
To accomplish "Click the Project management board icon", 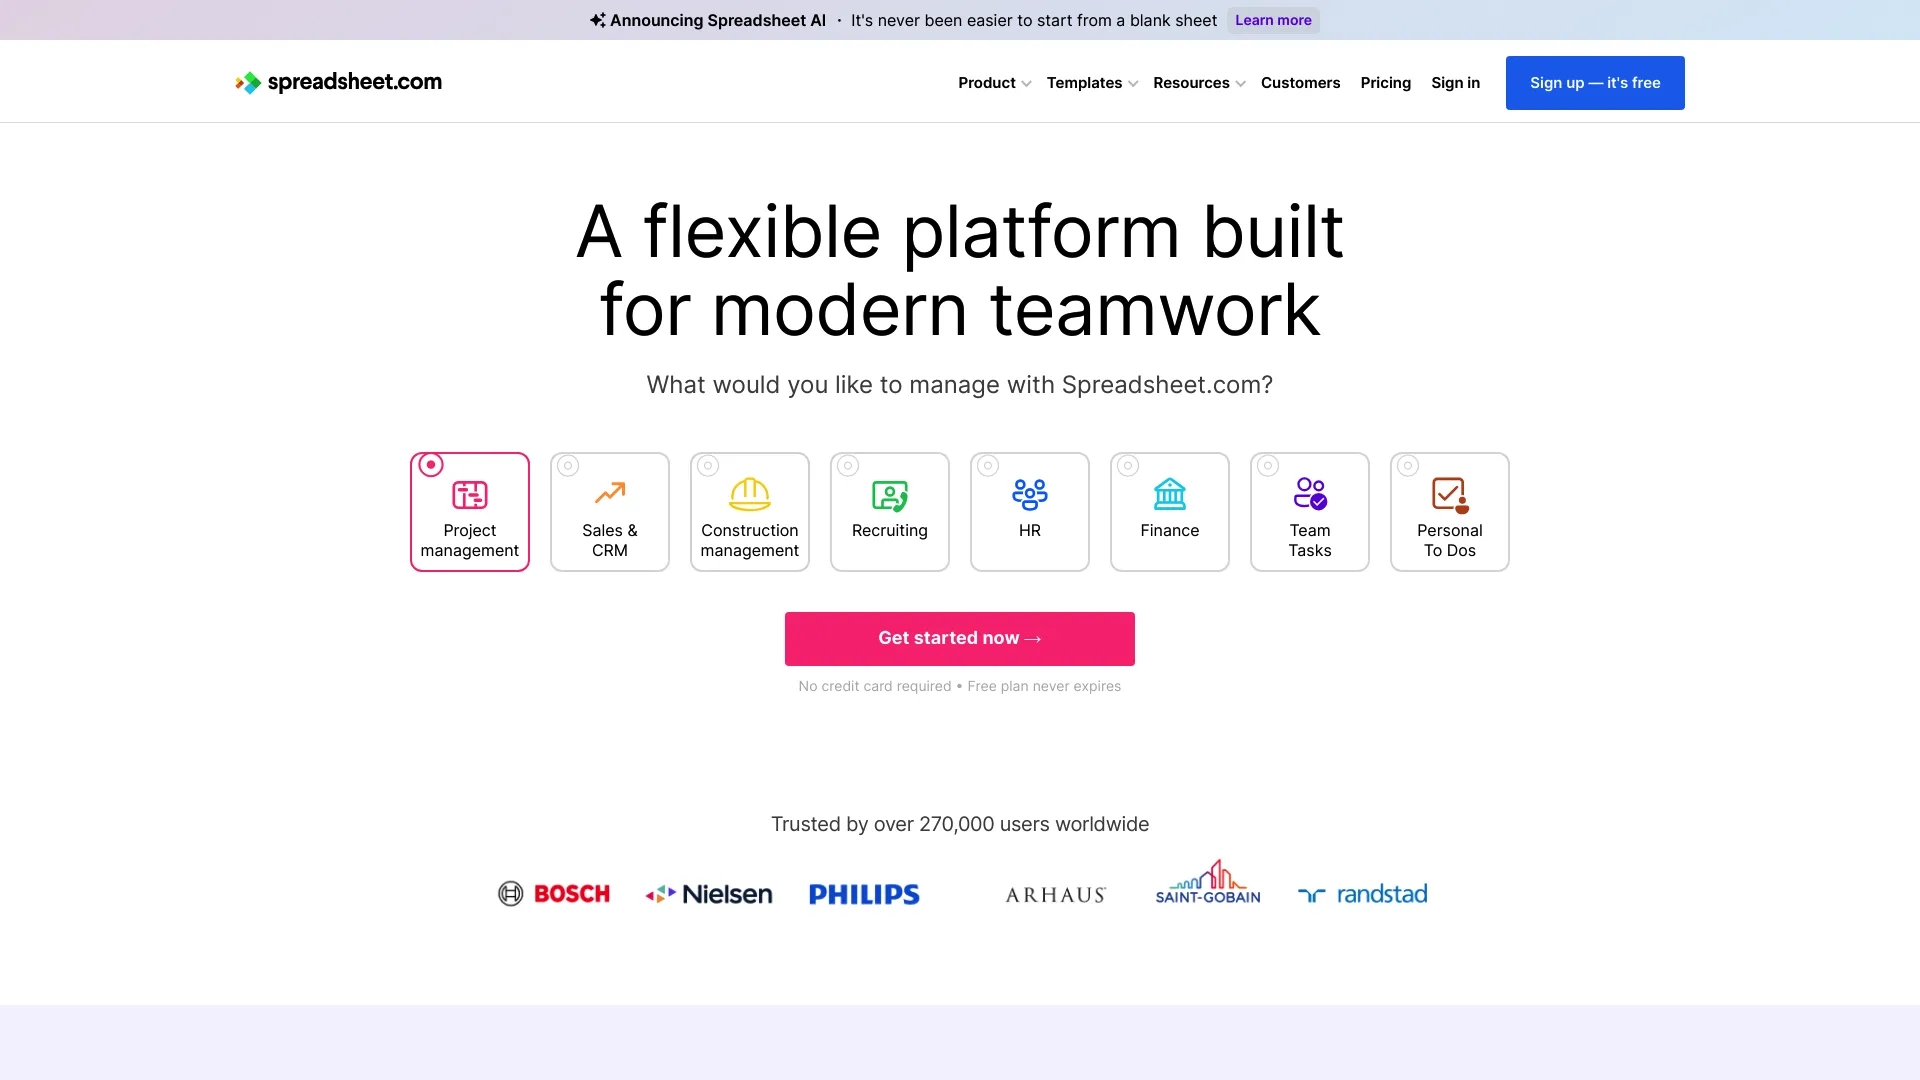I will tap(470, 494).
